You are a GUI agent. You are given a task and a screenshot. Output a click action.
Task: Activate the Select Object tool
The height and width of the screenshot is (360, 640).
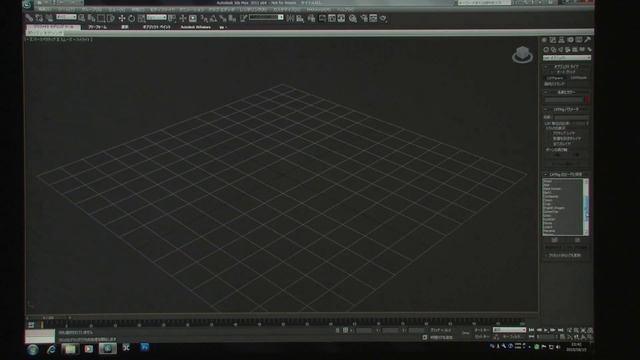[82, 18]
